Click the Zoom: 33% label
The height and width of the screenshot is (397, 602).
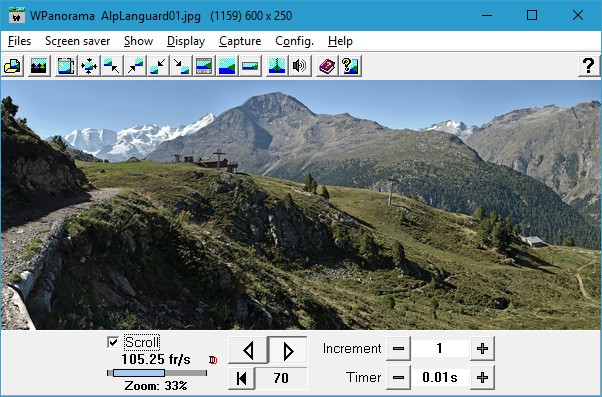pyautogui.click(x=156, y=385)
